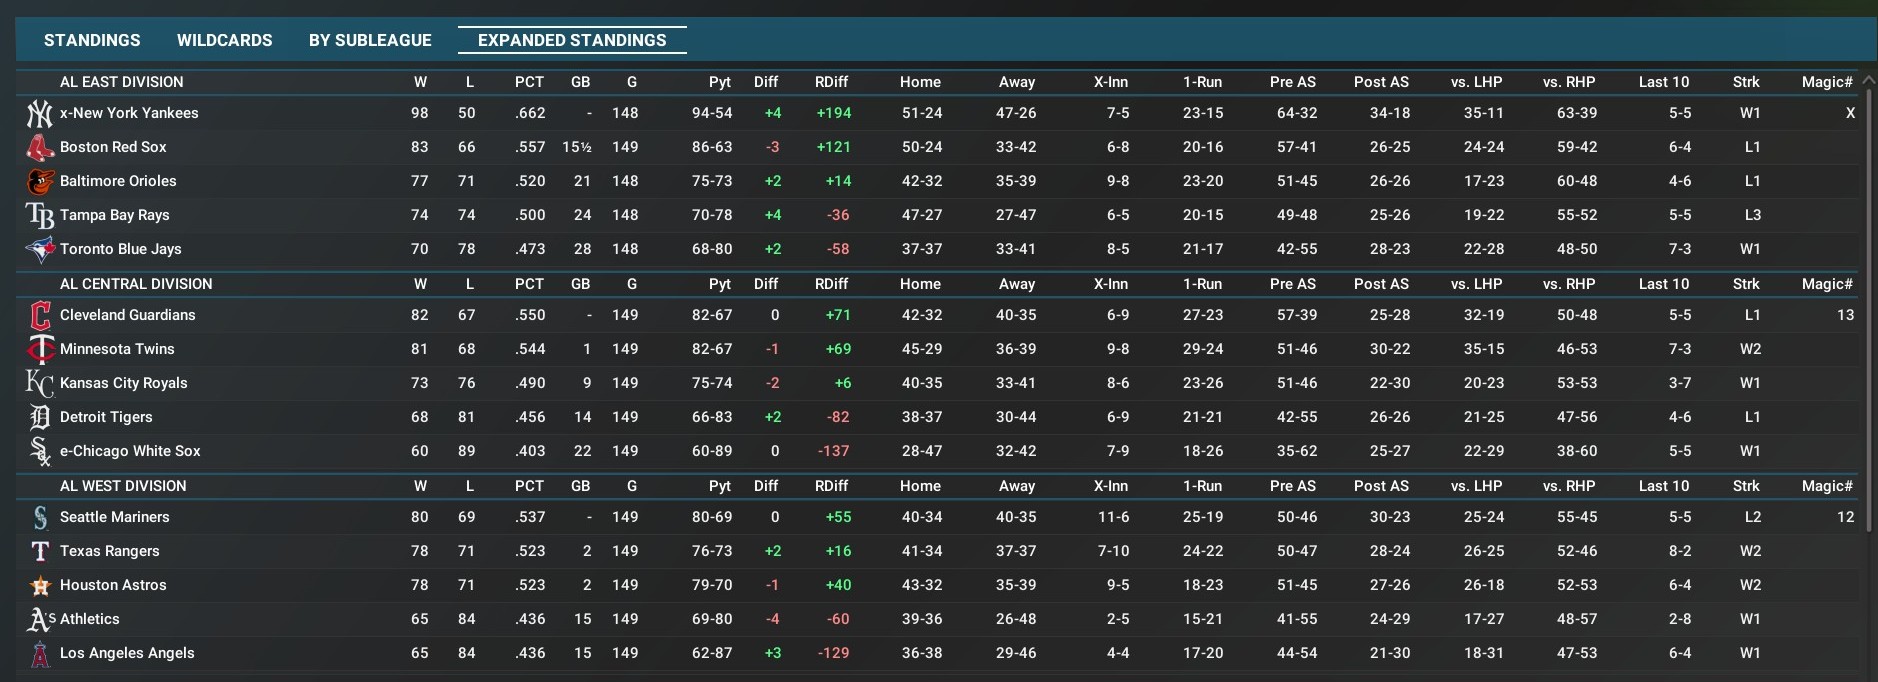This screenshot has height=682, width=1878.
Task: Click the Minnesota Twins logo icon
Action: (39, 350)
